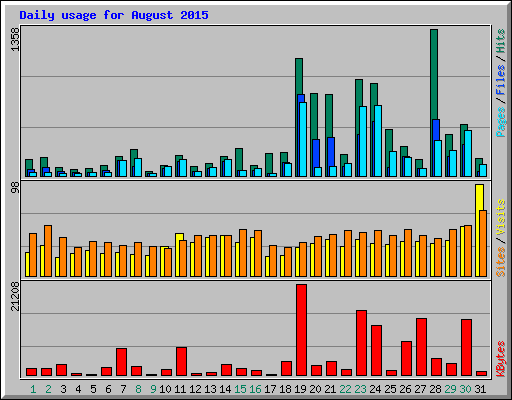
Task: Click the 'Sites' legend label
Action: 501,262
